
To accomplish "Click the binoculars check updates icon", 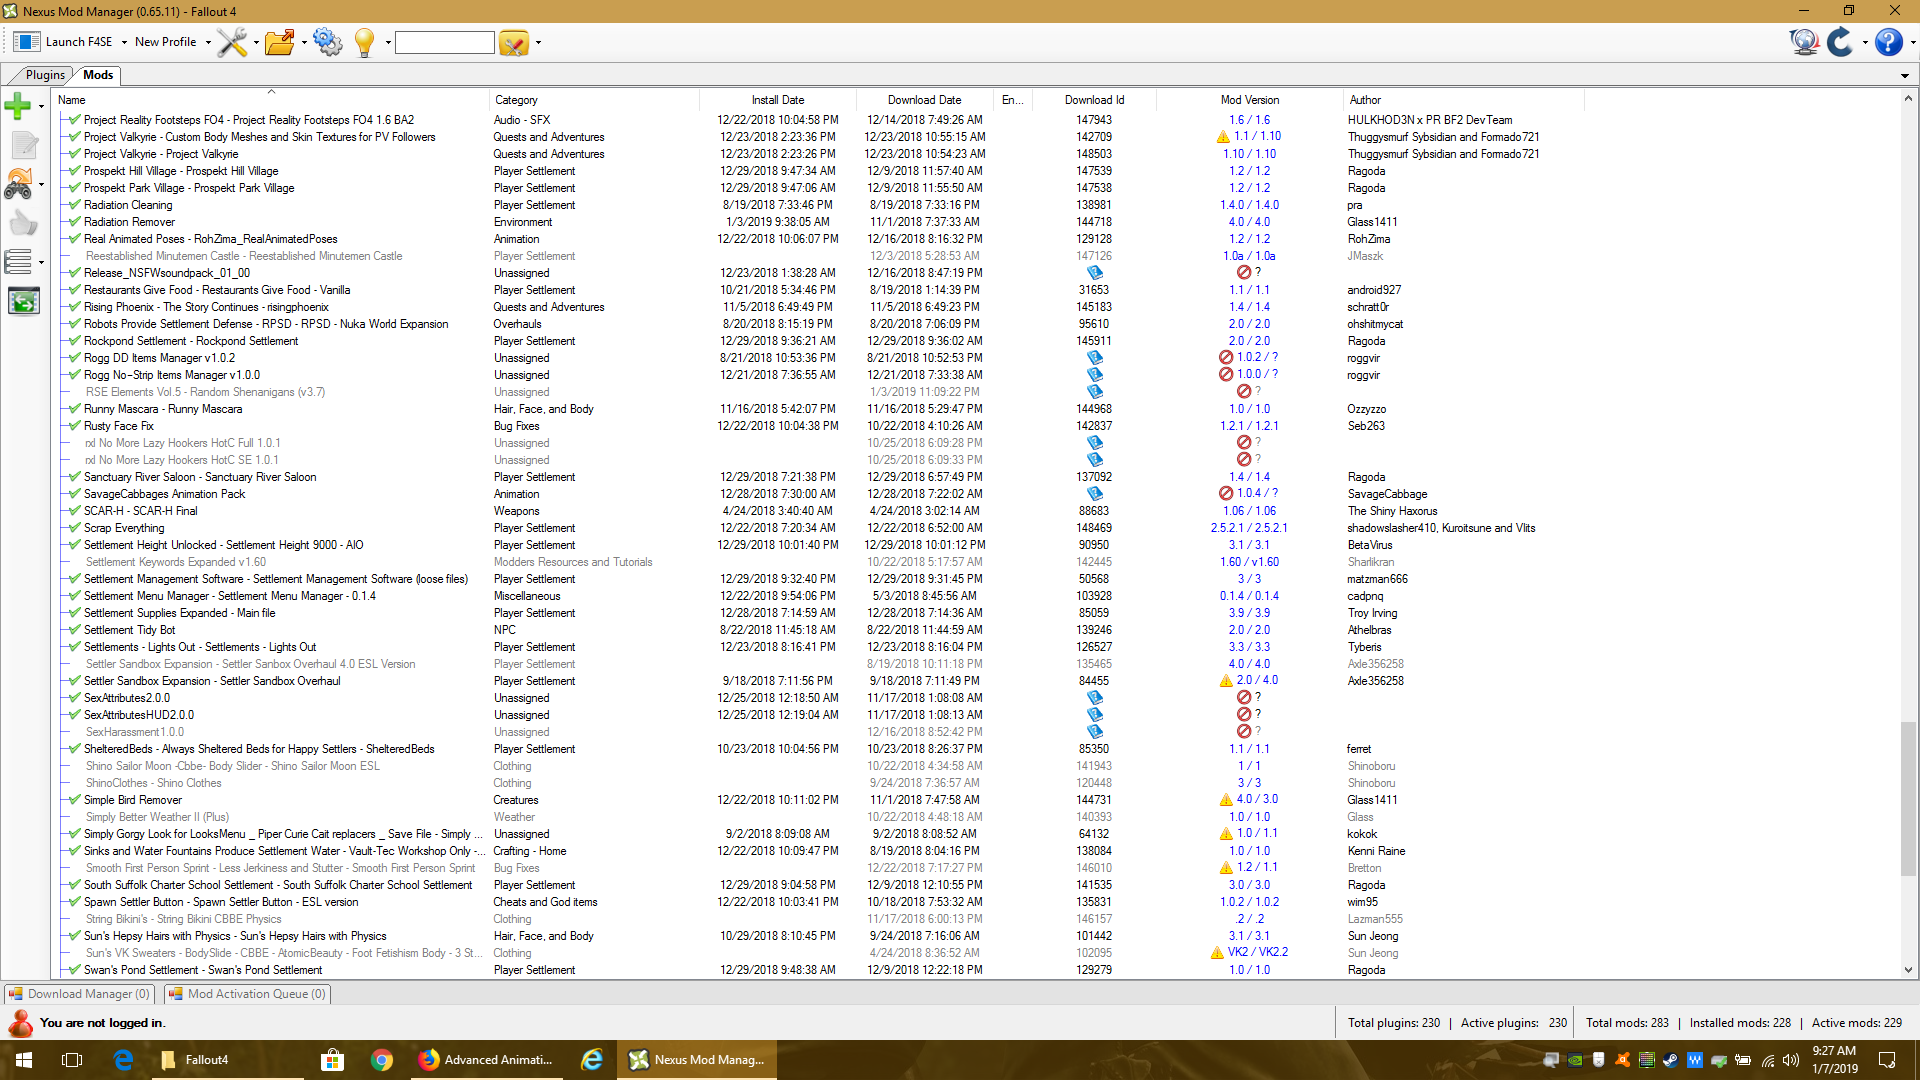I will coord(18,184).
